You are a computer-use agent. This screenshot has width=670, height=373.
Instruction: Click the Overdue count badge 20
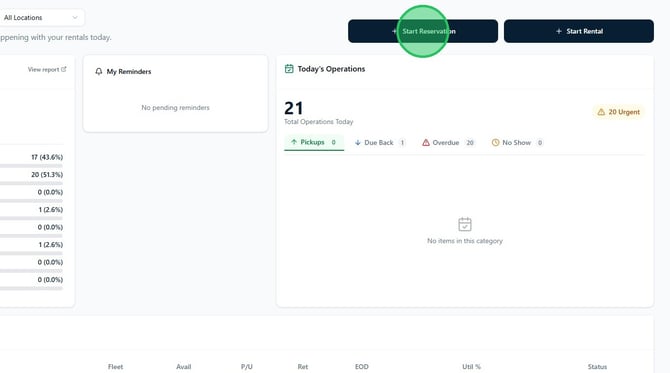click(x=470, y=143)
